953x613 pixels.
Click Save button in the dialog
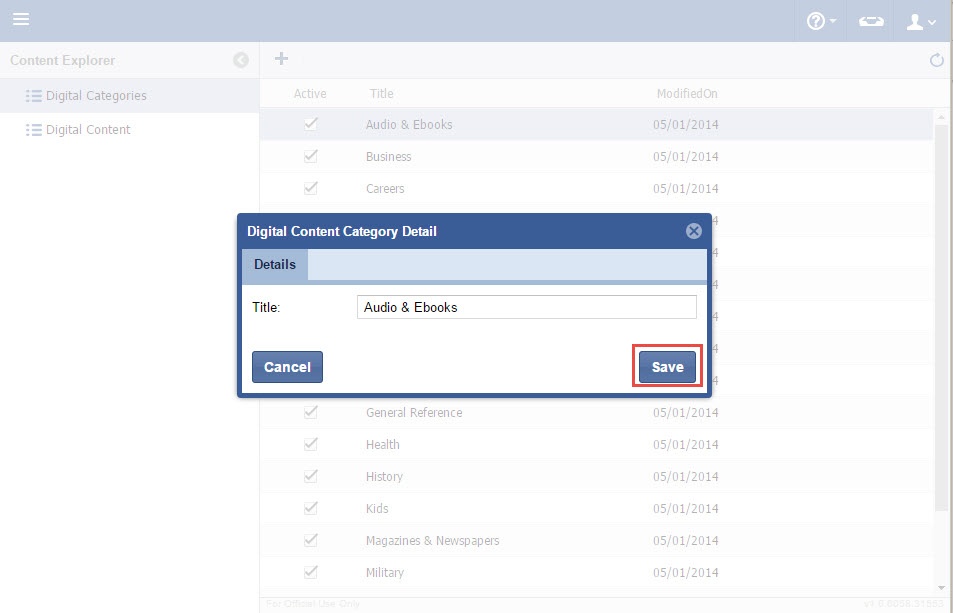tap(667, 367)
